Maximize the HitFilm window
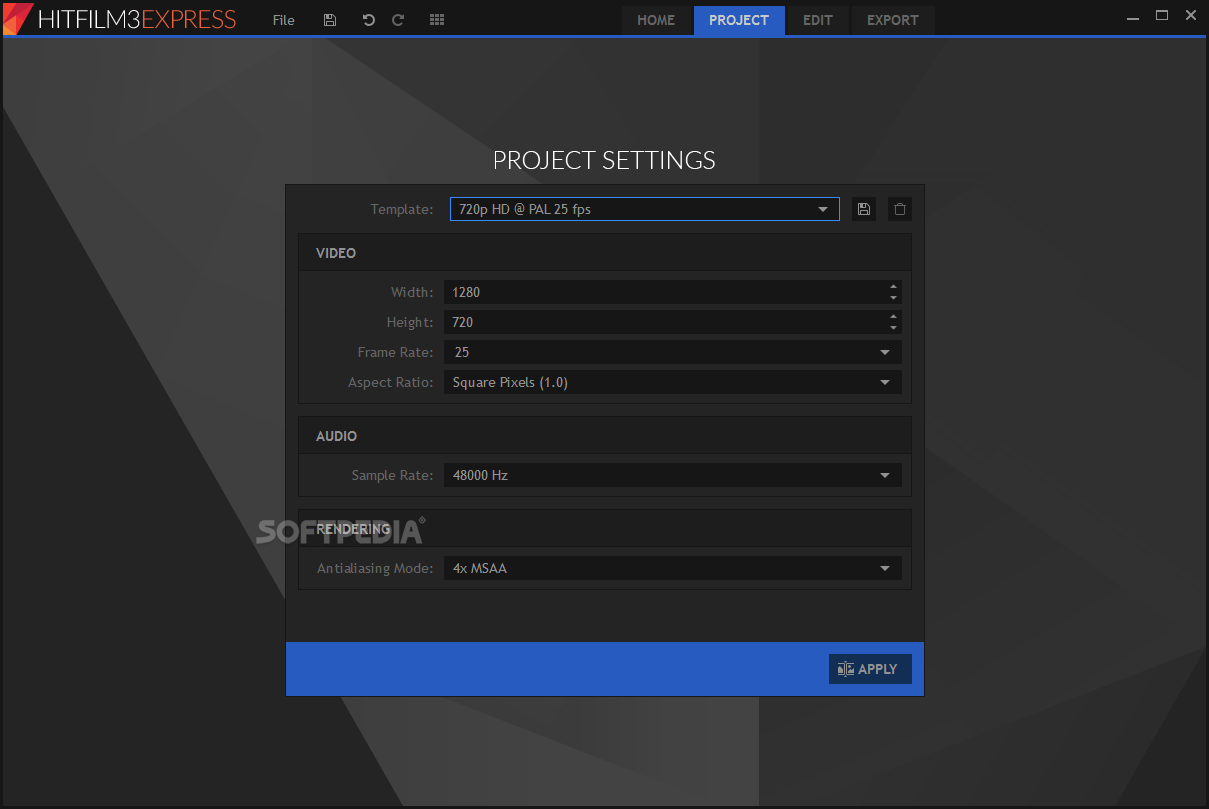 (1161, 15)
